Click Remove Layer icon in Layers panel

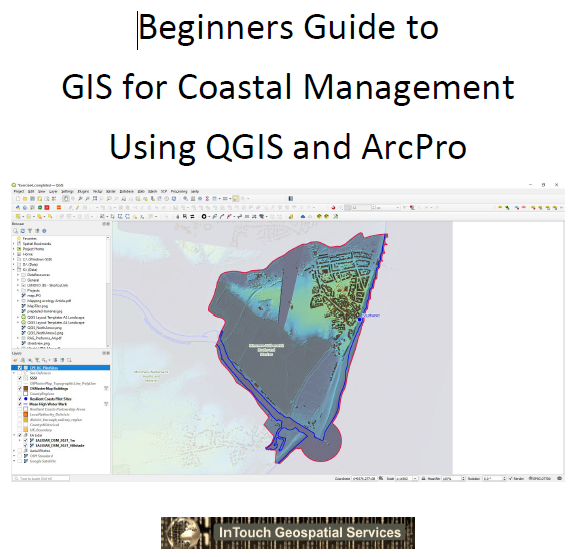[69, 360]
